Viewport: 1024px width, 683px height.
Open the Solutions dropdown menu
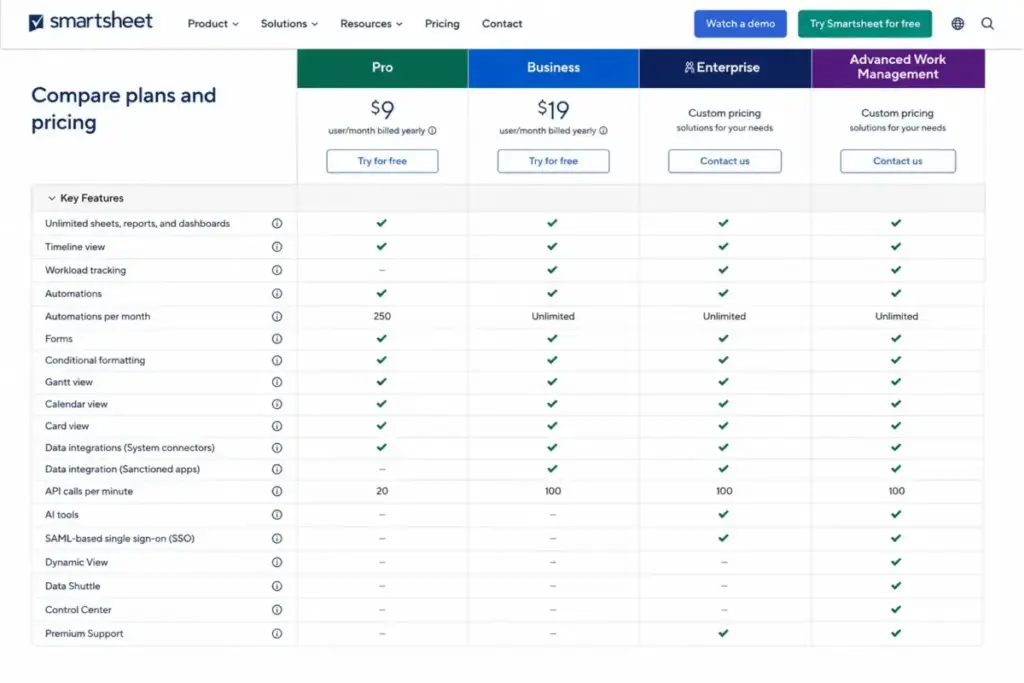[289, 24]
